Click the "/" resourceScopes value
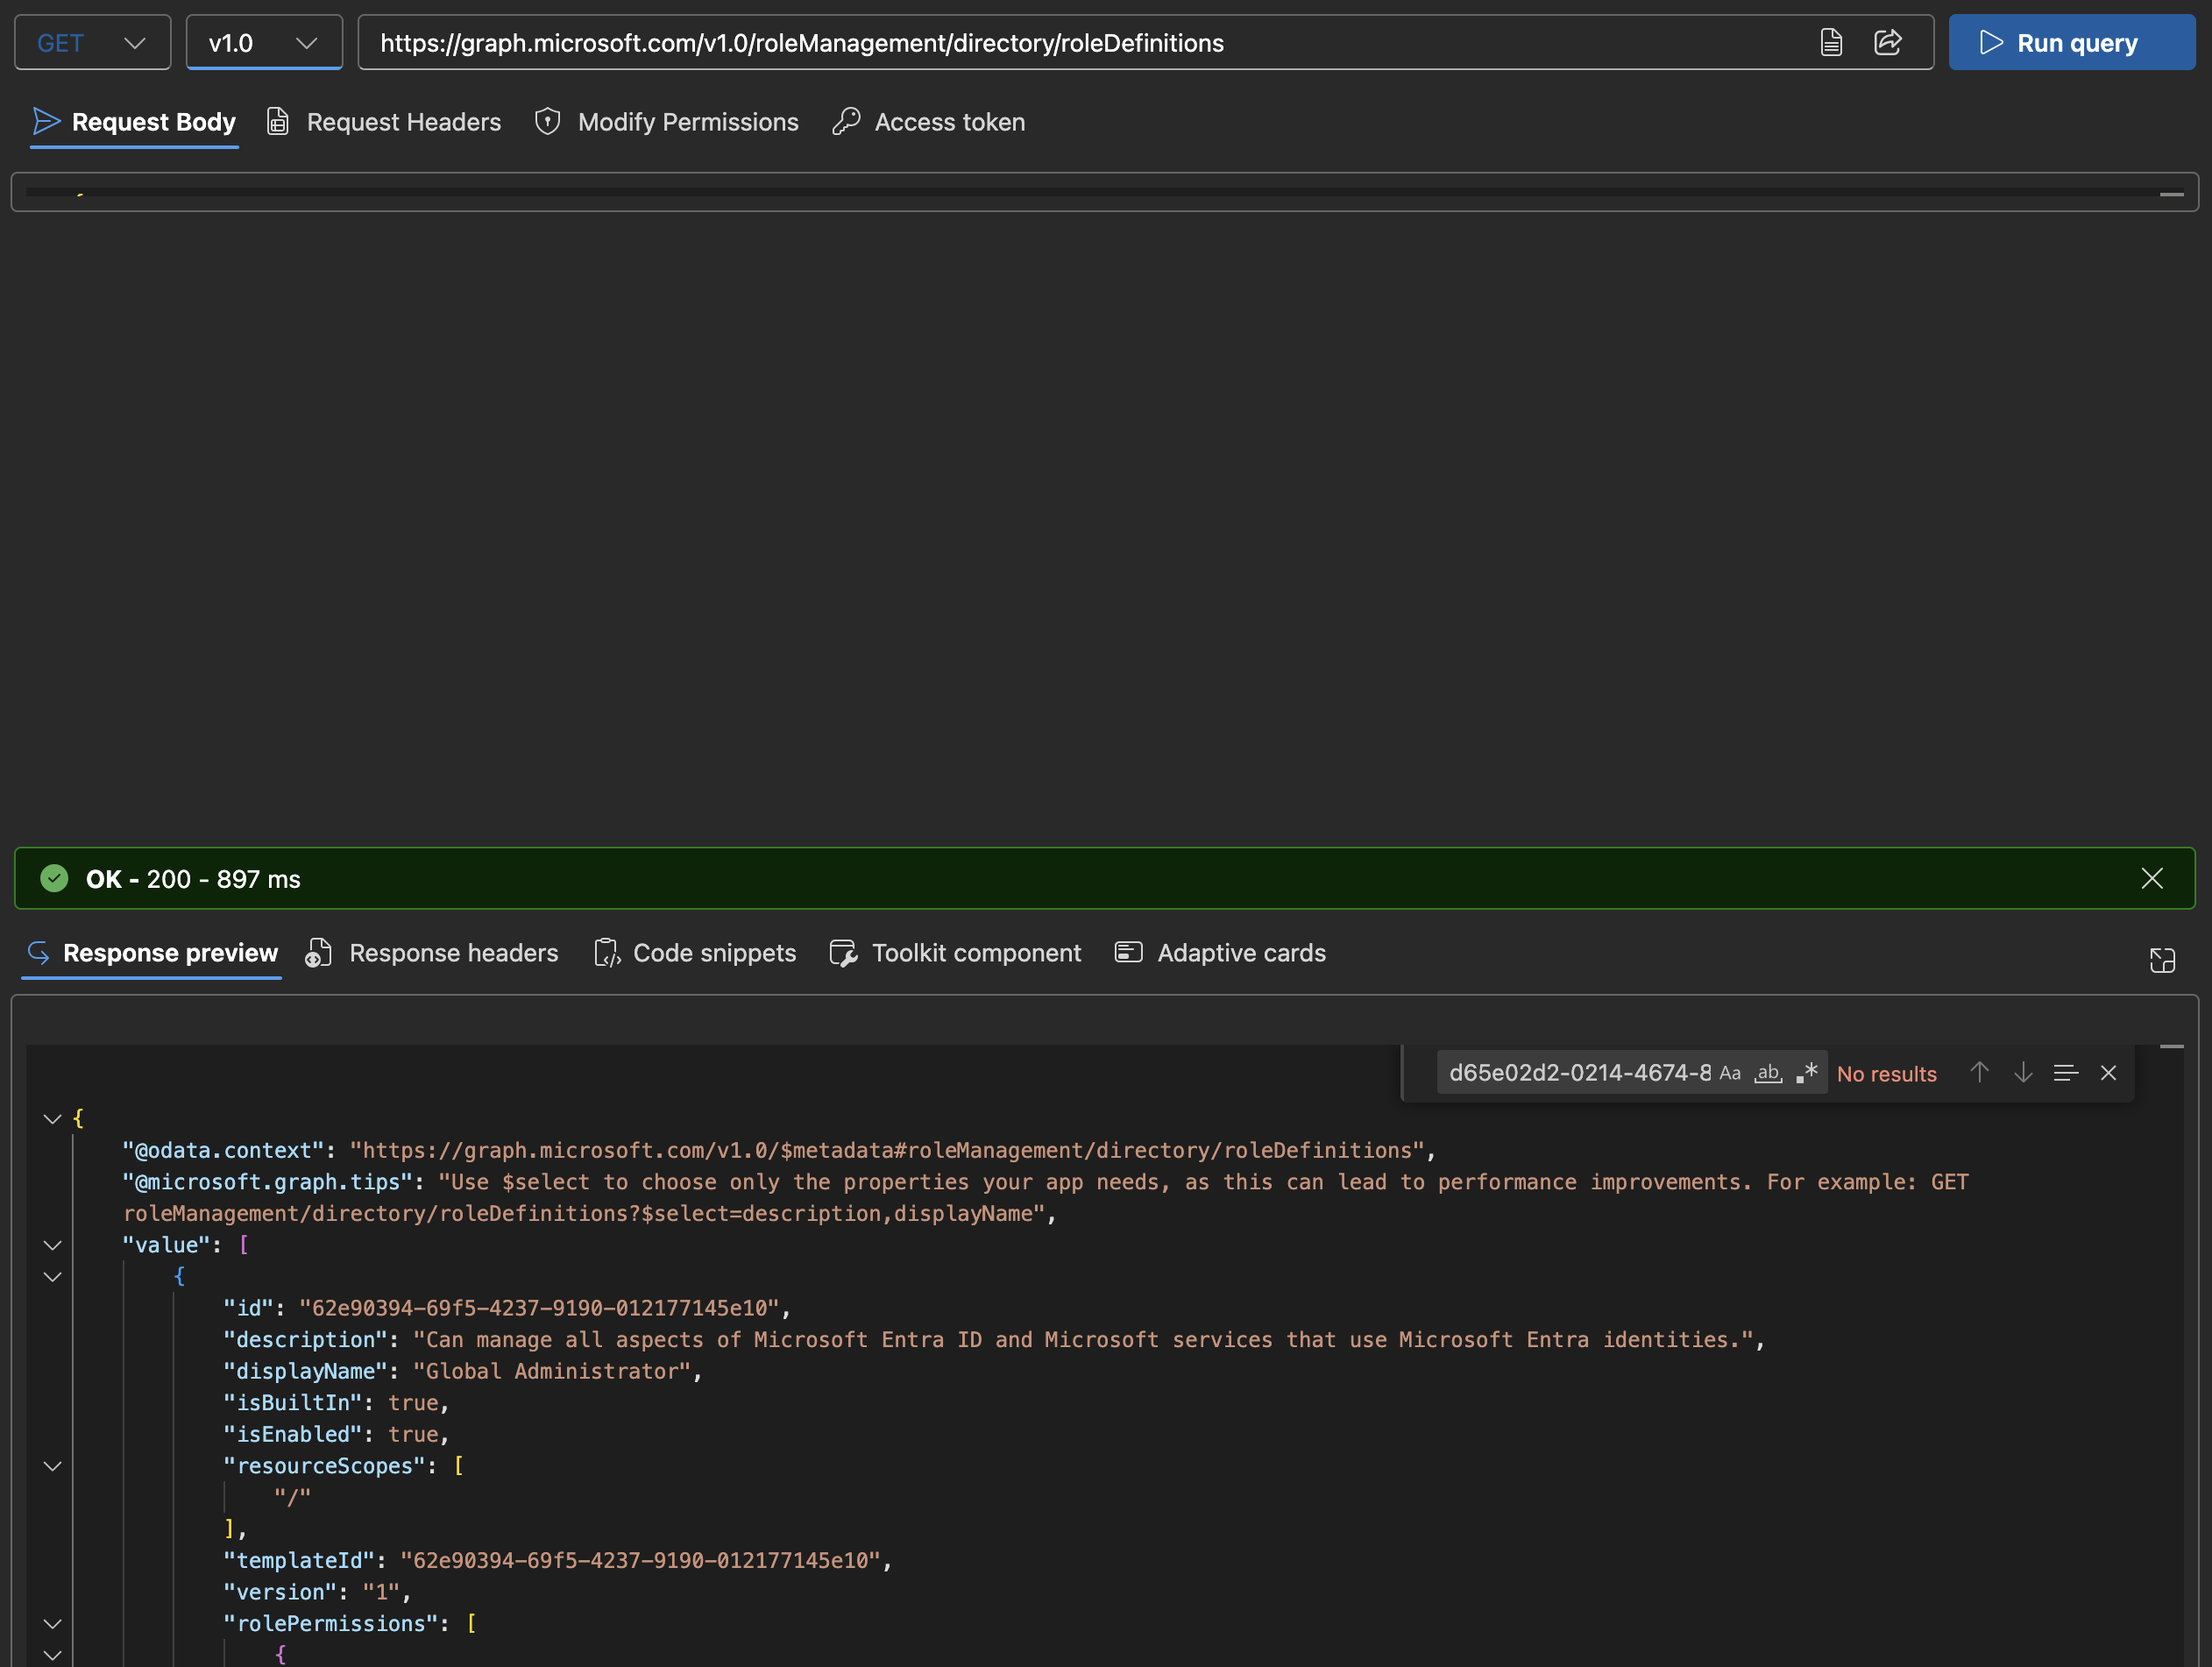Image resolution: width=2212 pixels, height=1667 pixels. pos(293,1498)
